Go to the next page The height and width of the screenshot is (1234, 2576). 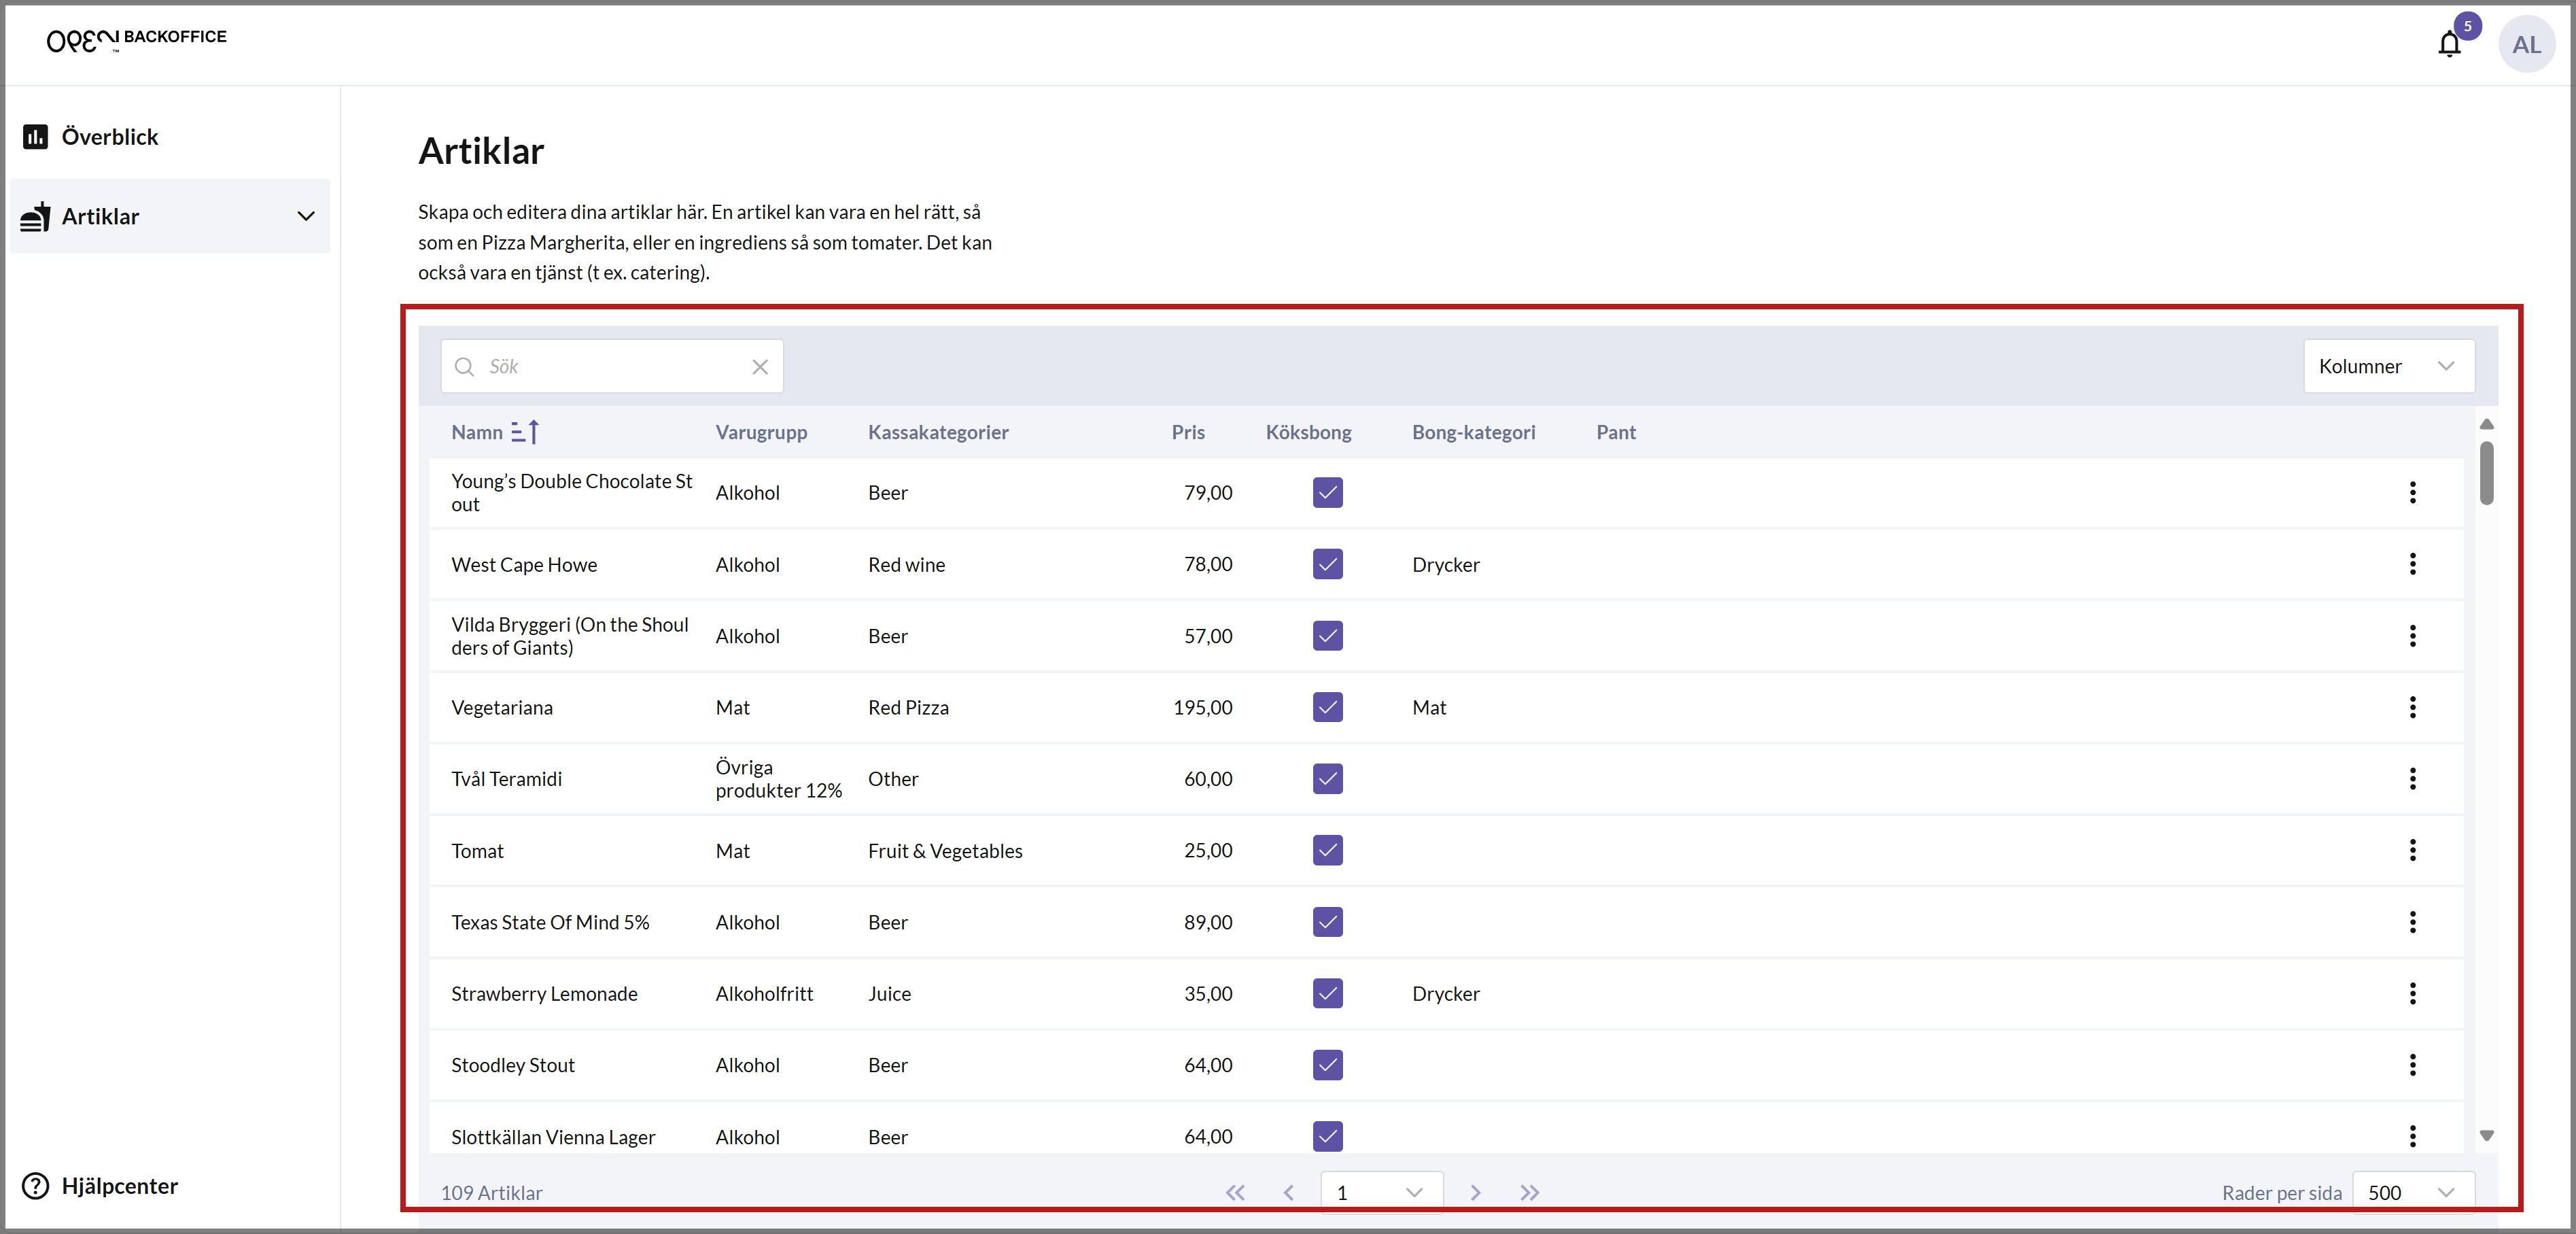[x=1475, y=1192]
